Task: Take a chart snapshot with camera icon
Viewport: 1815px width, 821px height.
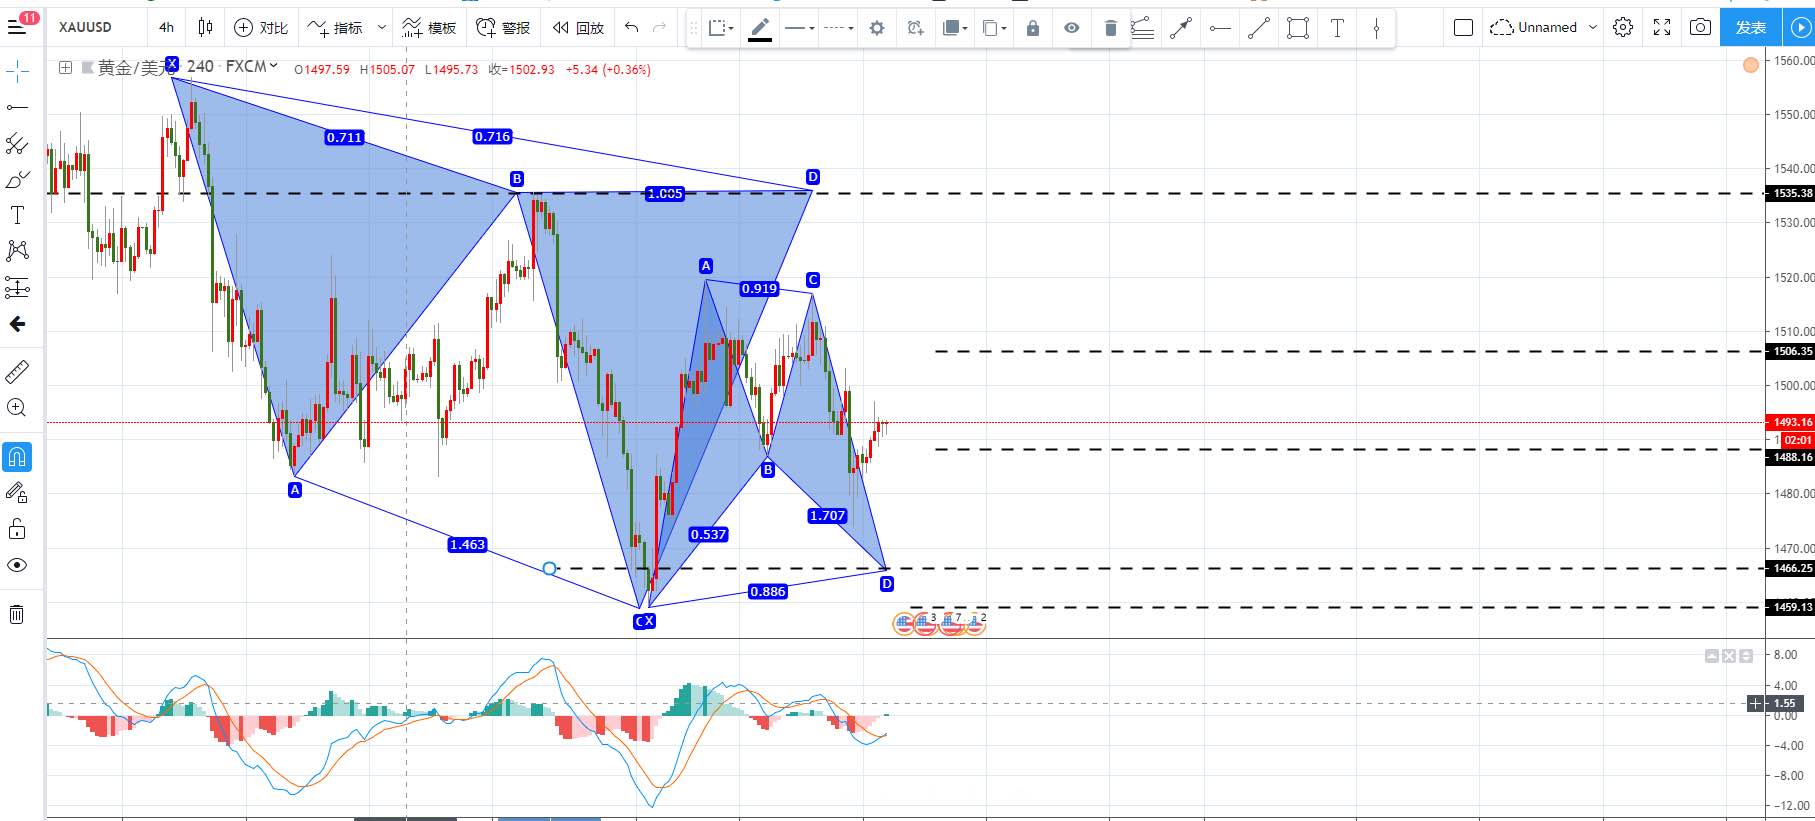Action: click(x=1700, y=27)
